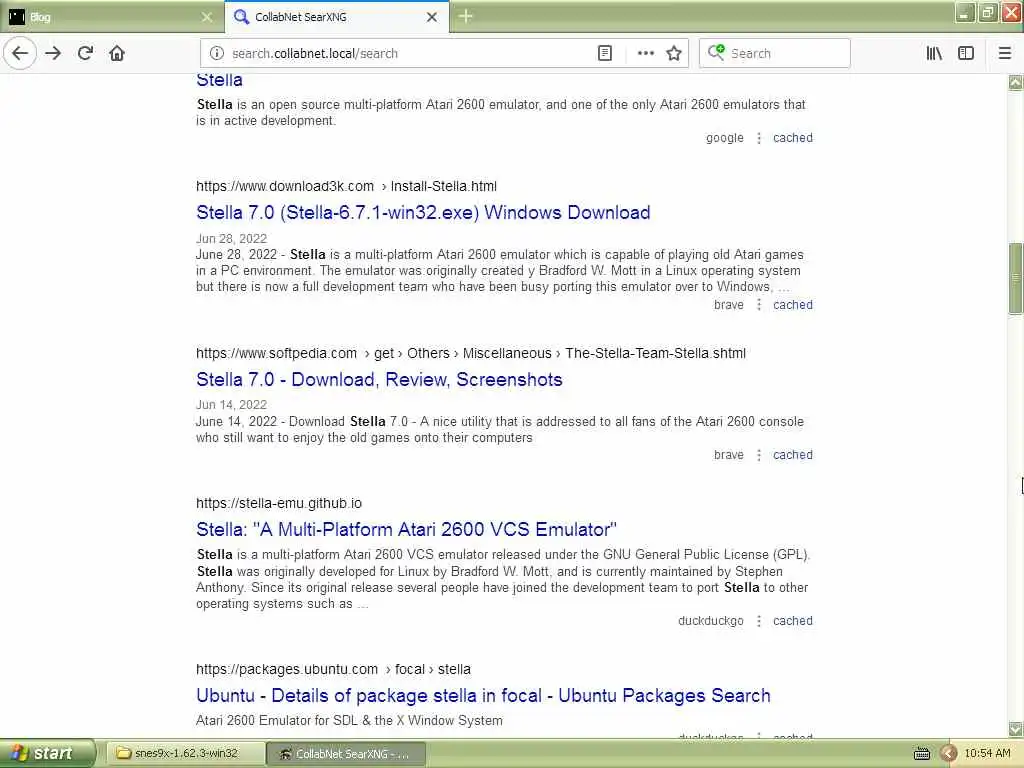This screenshot has width=1024, height=768.
Task: Open Stella 7.0 Windows Download result
Action: click(423, 212)
